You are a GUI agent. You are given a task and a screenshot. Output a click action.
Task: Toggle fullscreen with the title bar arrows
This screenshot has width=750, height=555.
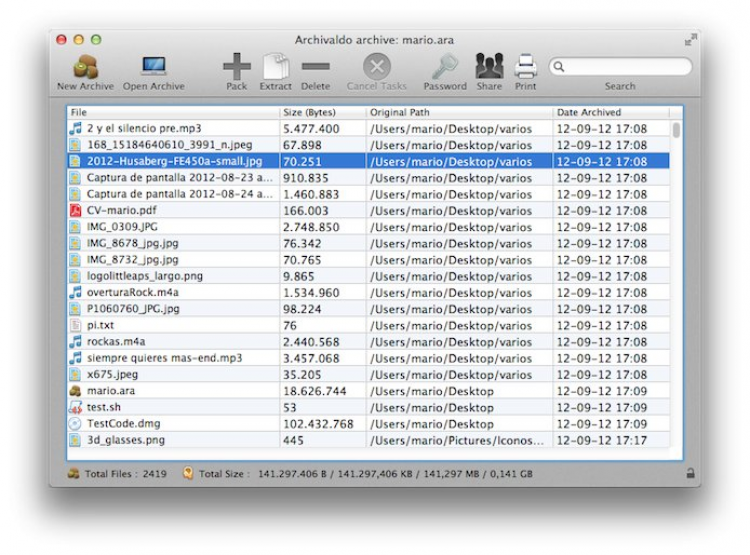(x=690, y=40)
